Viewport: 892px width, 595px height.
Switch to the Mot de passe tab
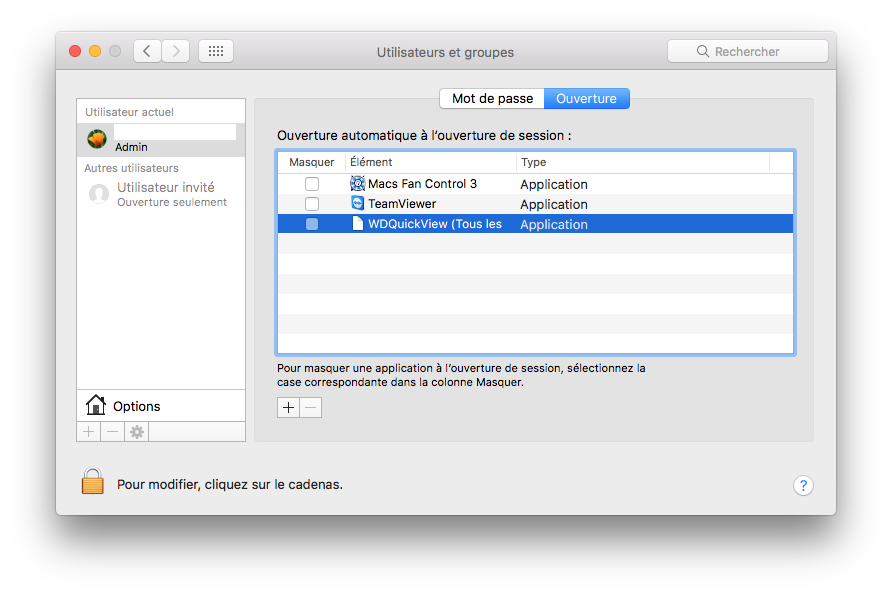(x=492, y=98)
